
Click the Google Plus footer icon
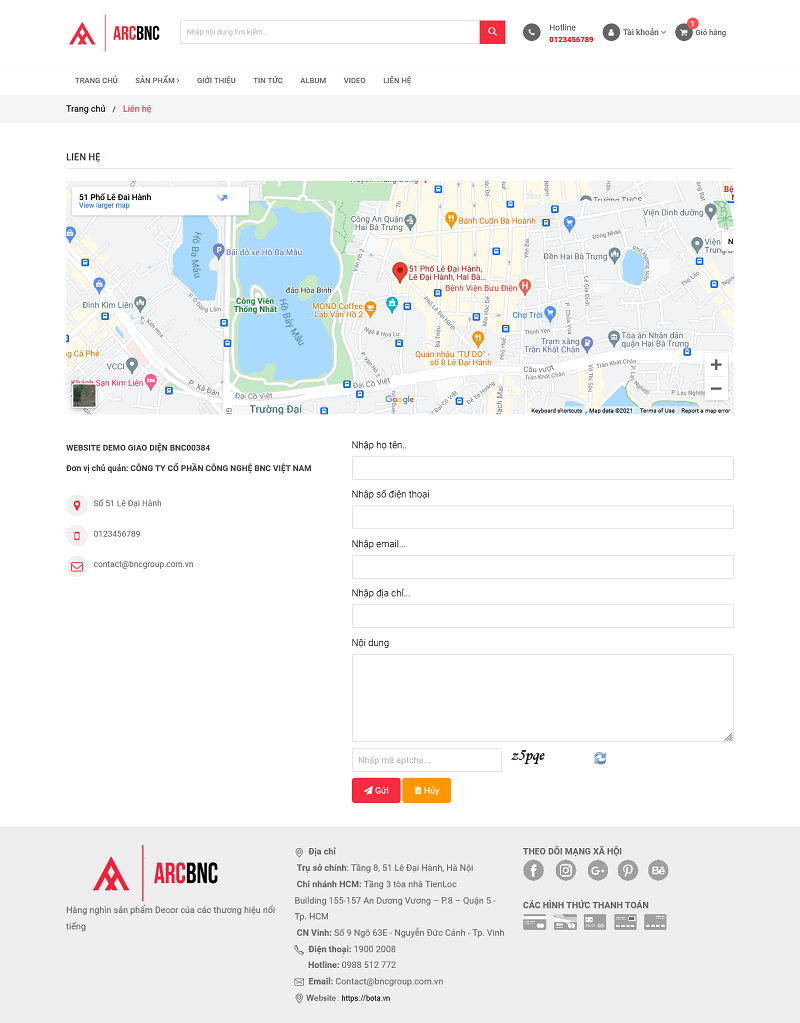click(x=597, y=870)
